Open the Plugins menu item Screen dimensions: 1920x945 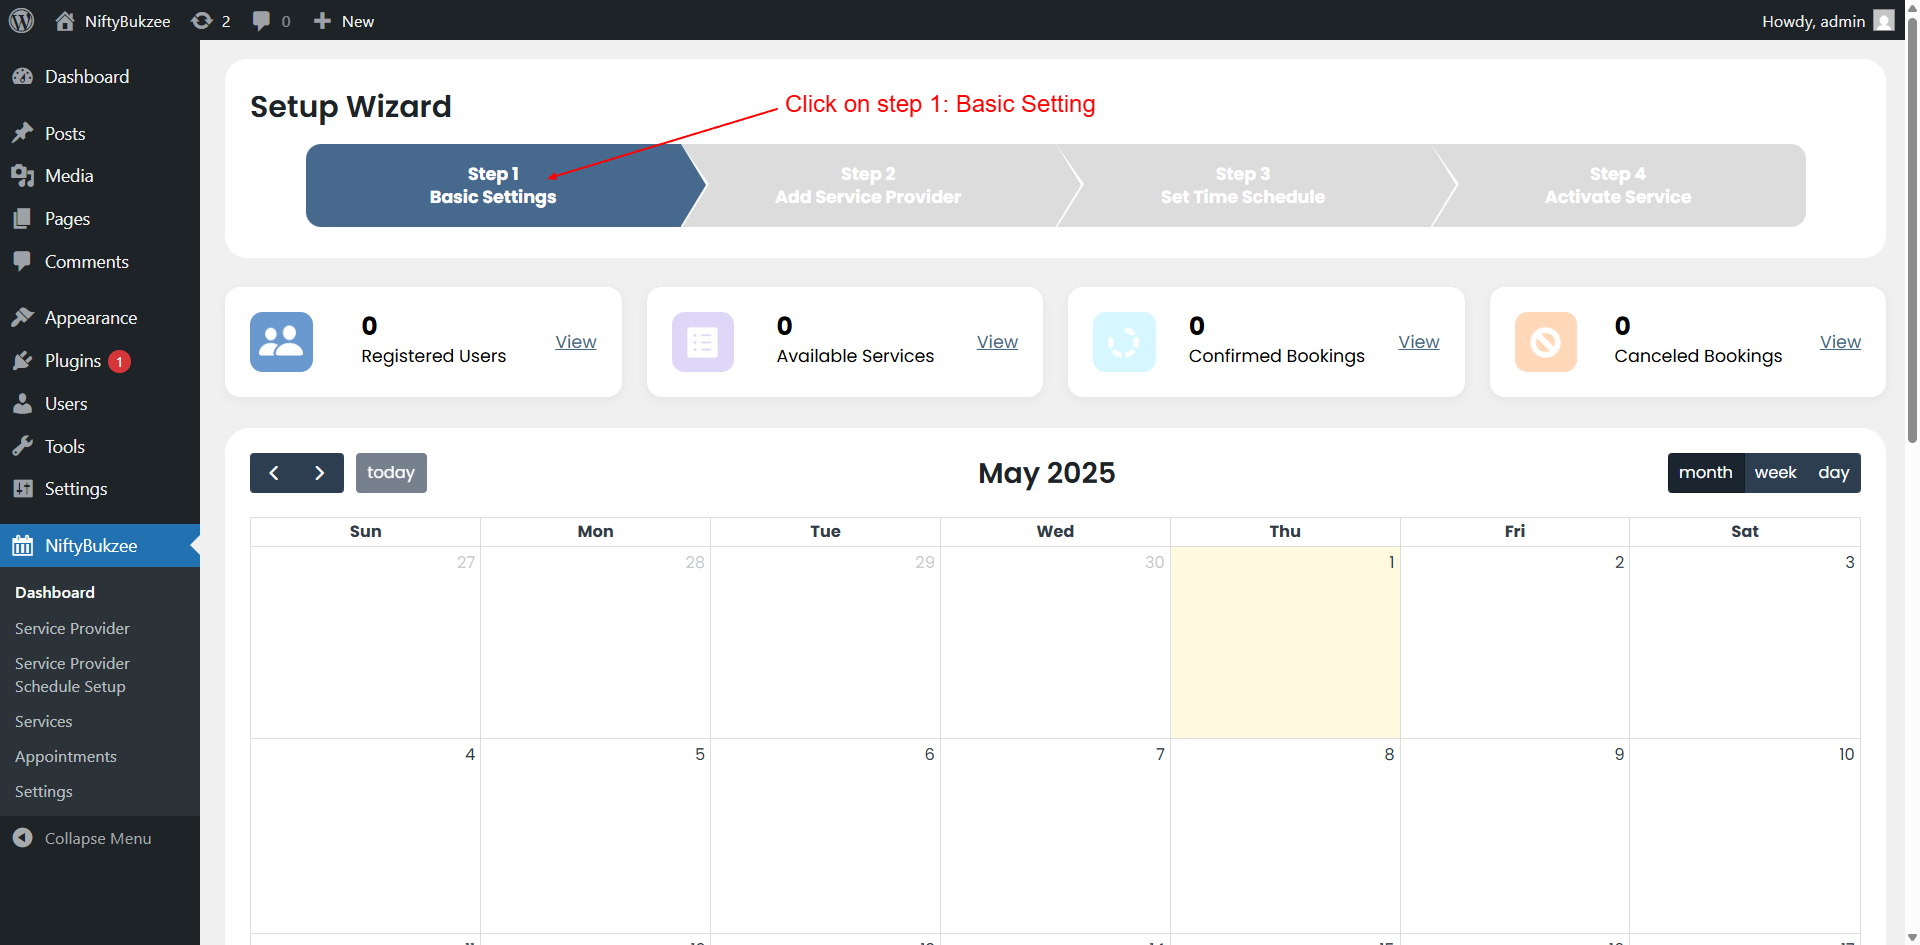73,361
